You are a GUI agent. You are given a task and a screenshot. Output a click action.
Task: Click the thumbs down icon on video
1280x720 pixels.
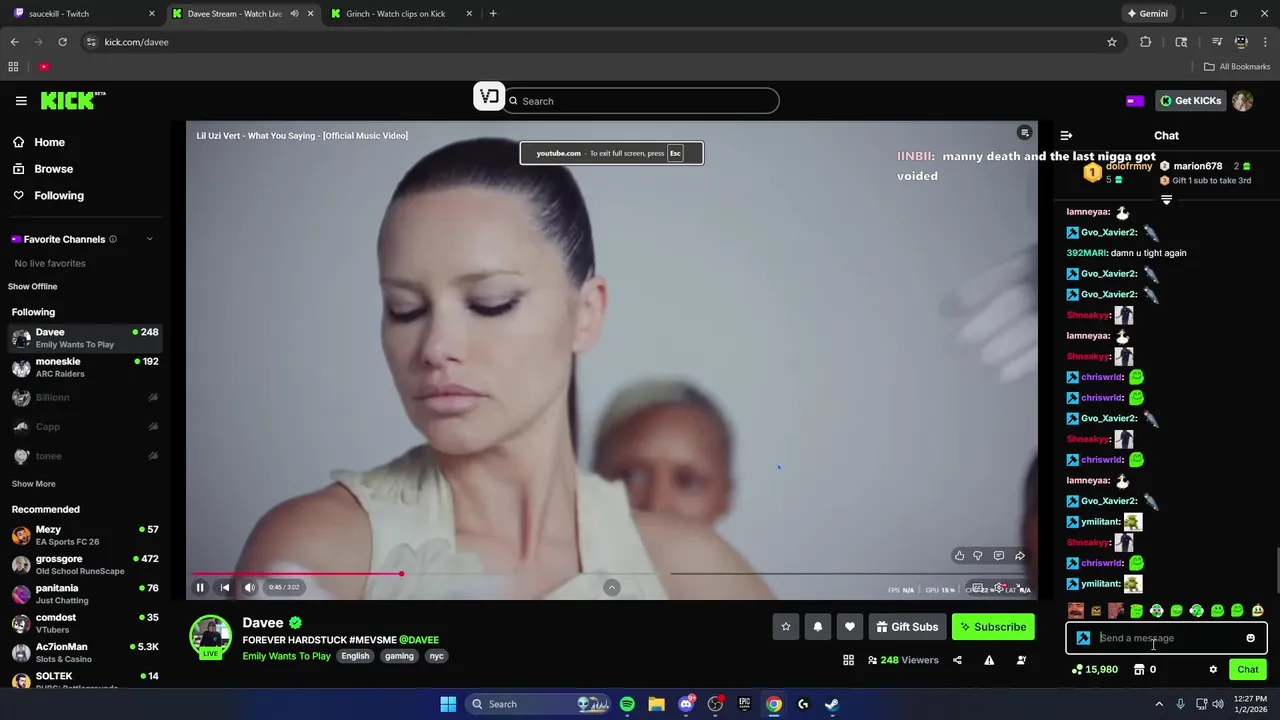point(978,556)
